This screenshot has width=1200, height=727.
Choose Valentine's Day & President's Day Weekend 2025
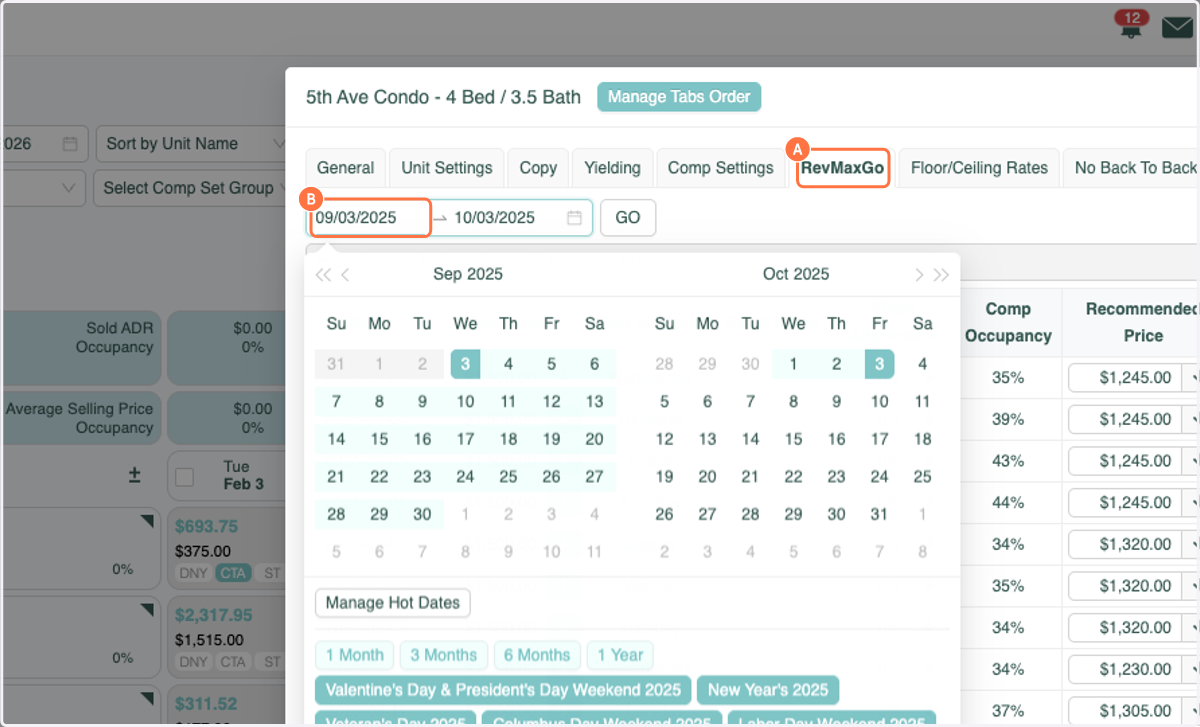tap(503, 690)
